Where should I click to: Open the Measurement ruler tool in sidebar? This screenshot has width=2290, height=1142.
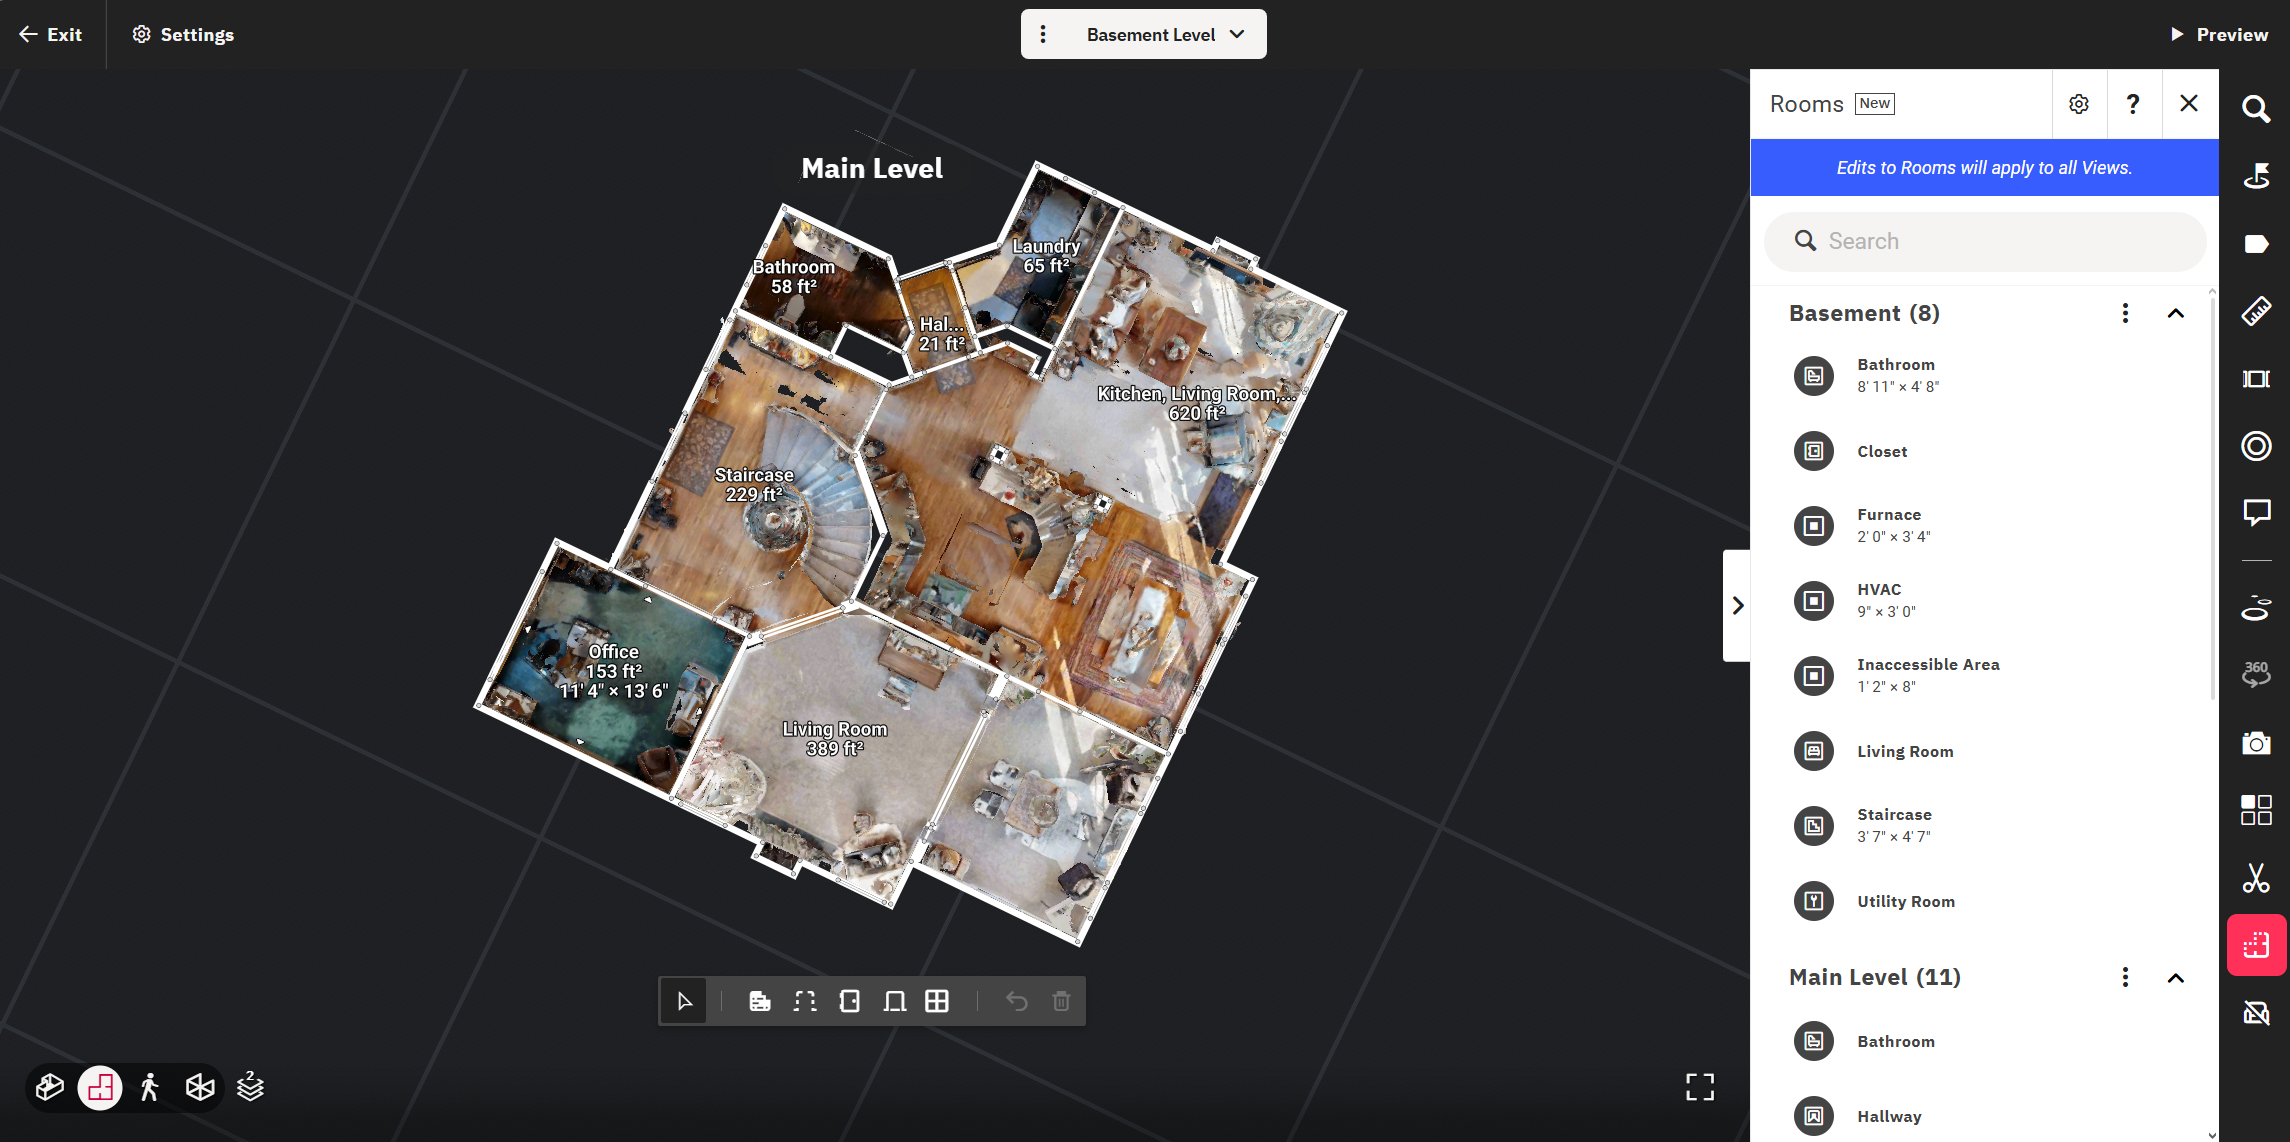pyautogui.click(x=2256, y=311)
